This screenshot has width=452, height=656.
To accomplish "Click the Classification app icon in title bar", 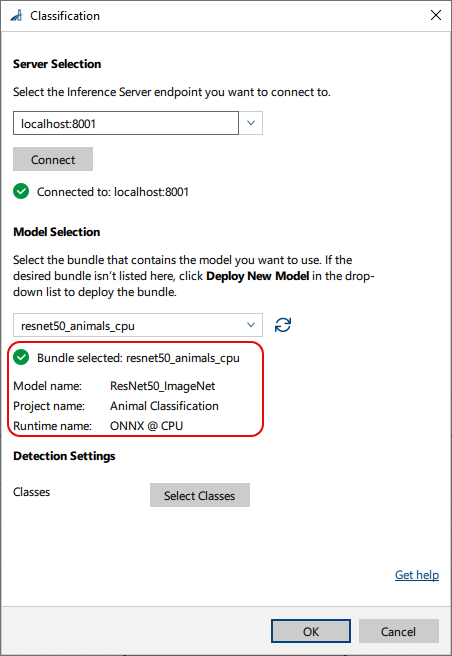I will click(x=16, y=15).
